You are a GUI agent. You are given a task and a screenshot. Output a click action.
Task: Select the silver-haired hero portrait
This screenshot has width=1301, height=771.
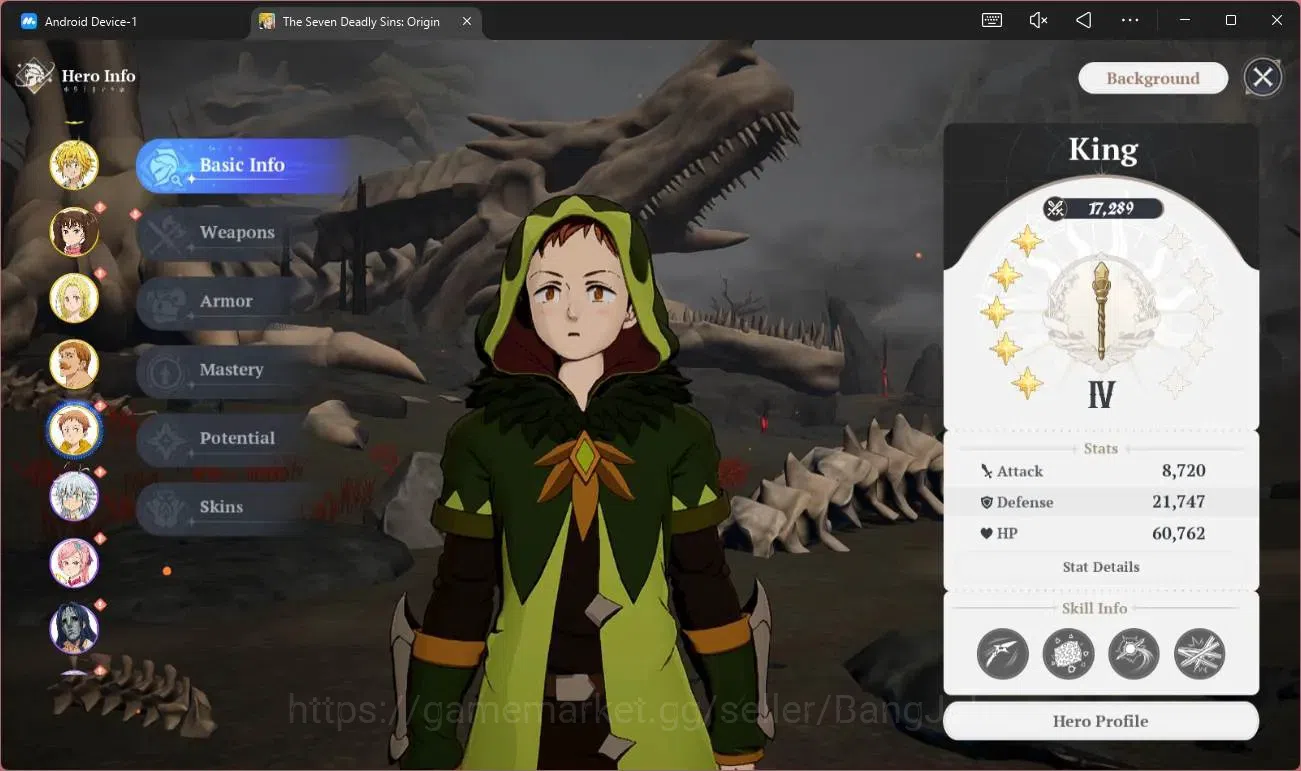[x=74, y=496]
